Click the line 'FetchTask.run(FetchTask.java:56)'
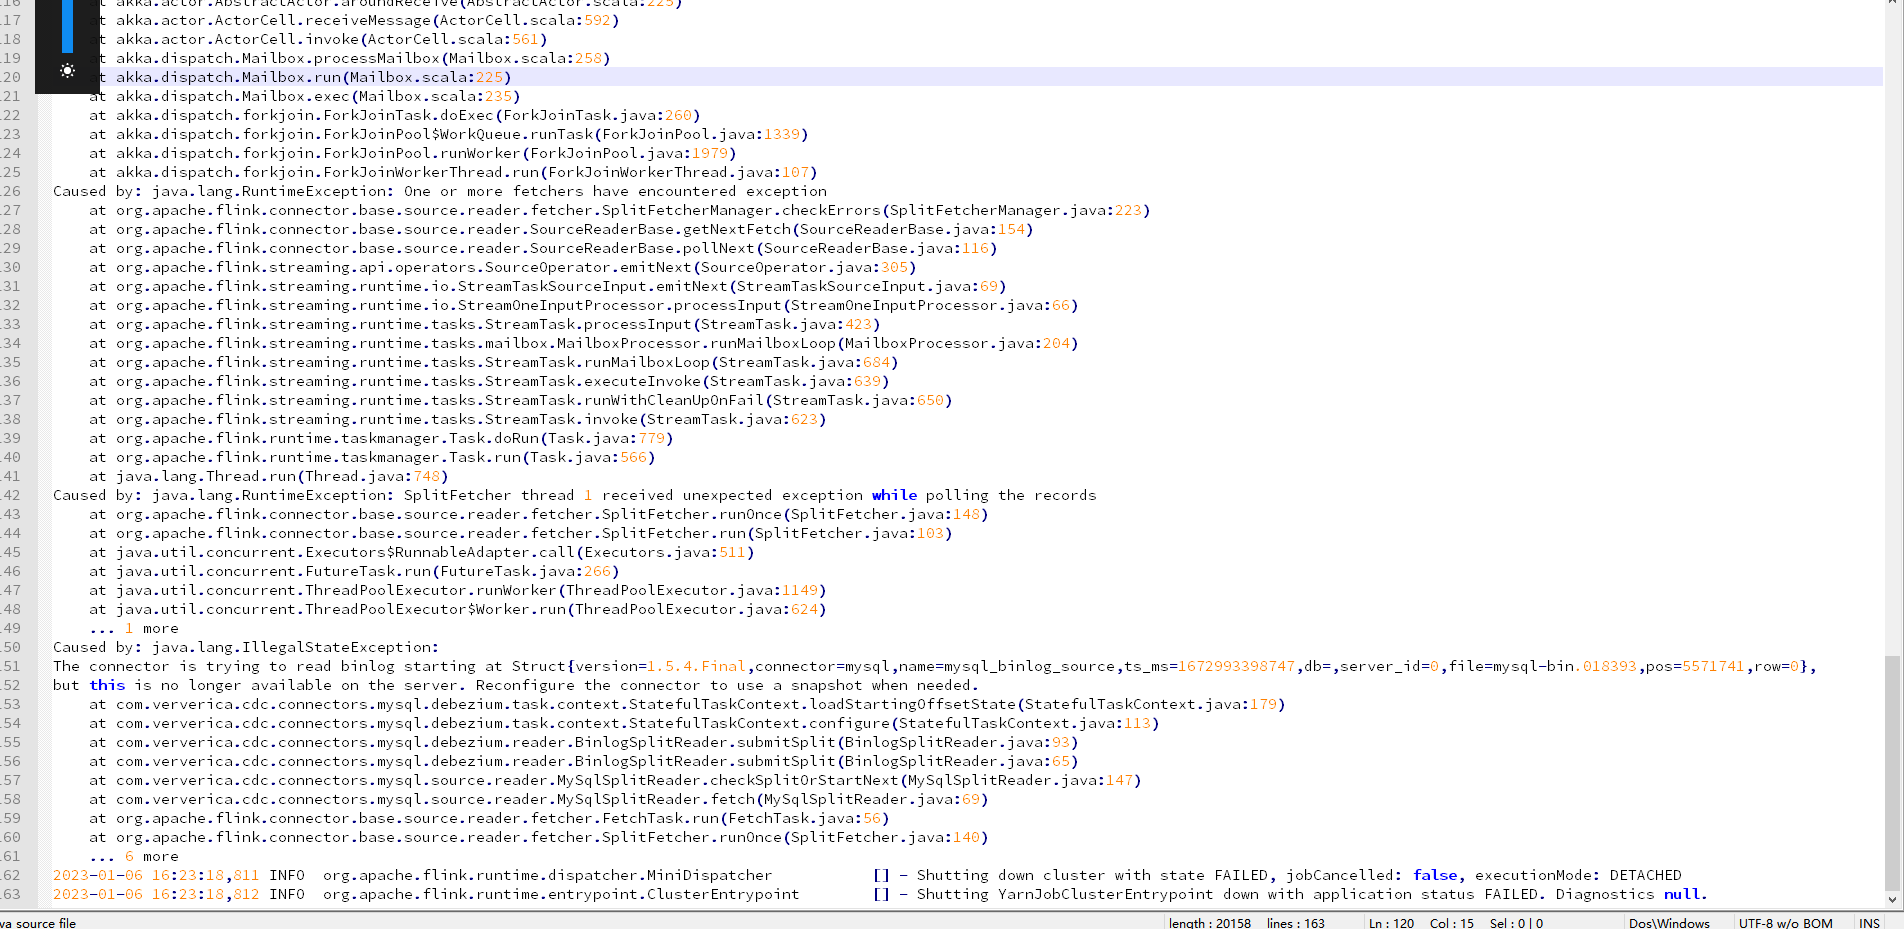This screenshot has width=1904, height=929. [489, 818]
